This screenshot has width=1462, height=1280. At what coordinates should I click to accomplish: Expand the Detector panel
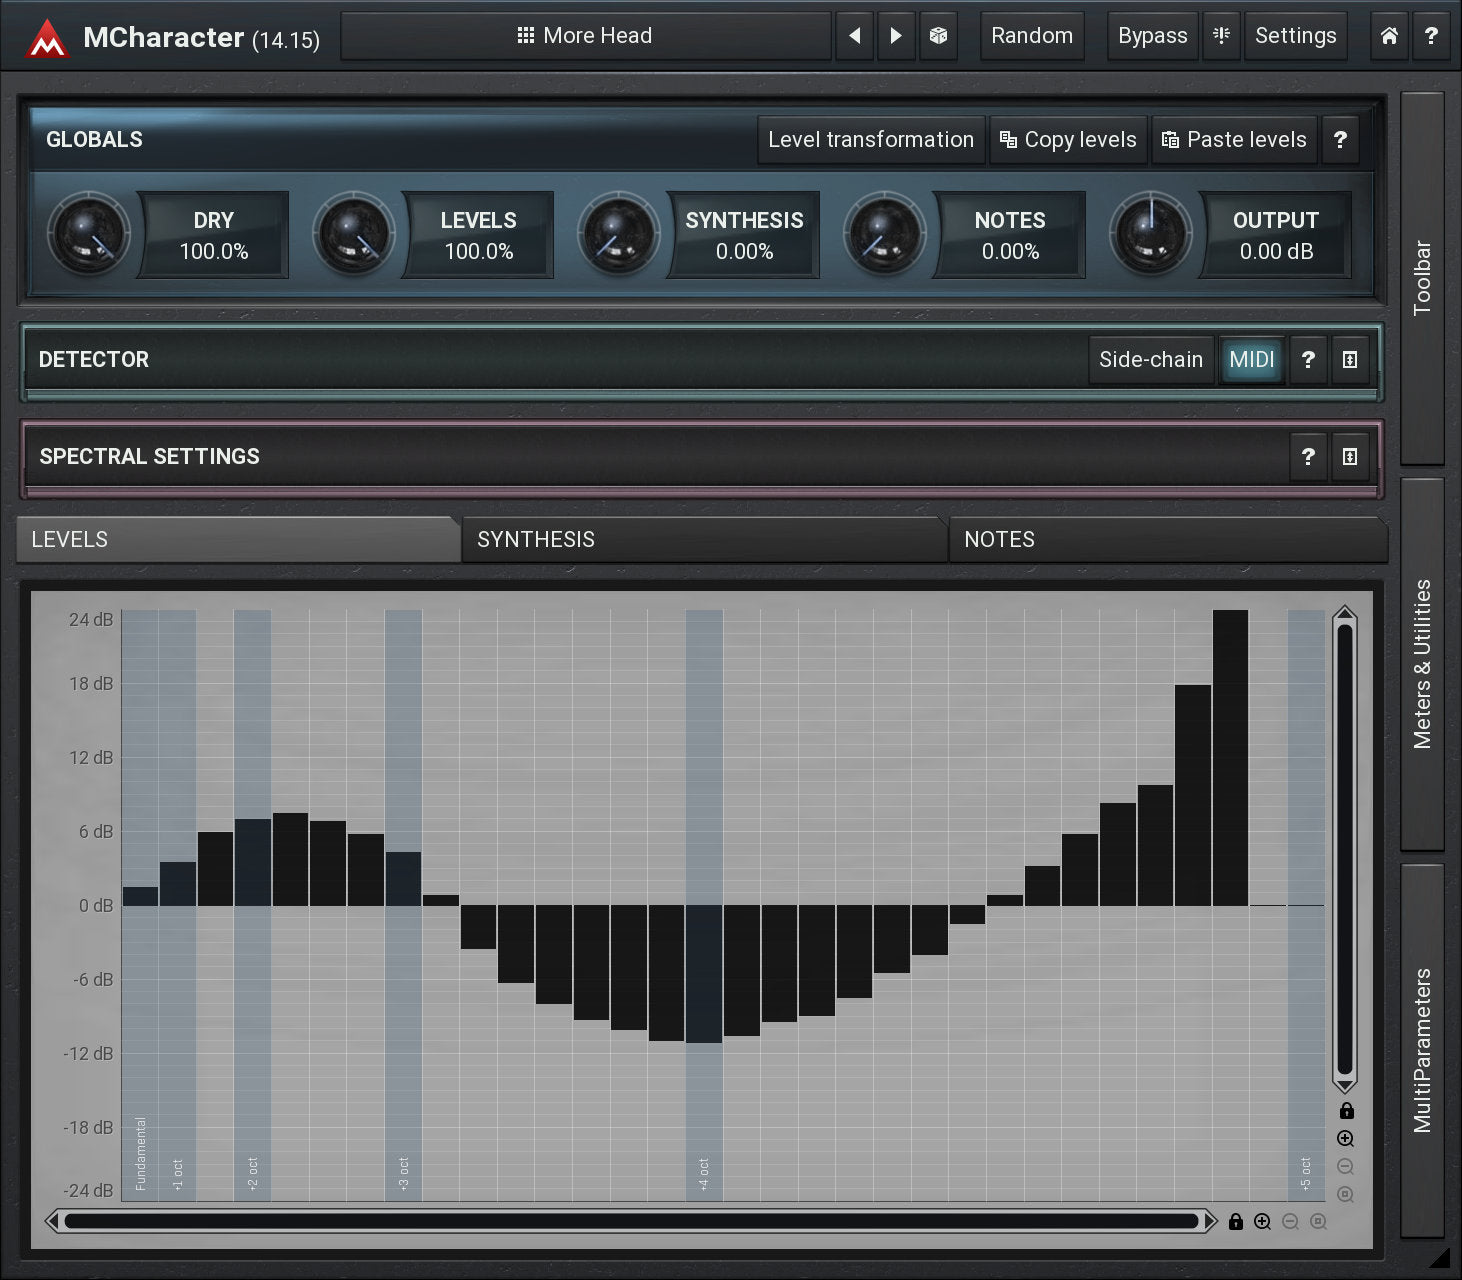point(1350,360)
